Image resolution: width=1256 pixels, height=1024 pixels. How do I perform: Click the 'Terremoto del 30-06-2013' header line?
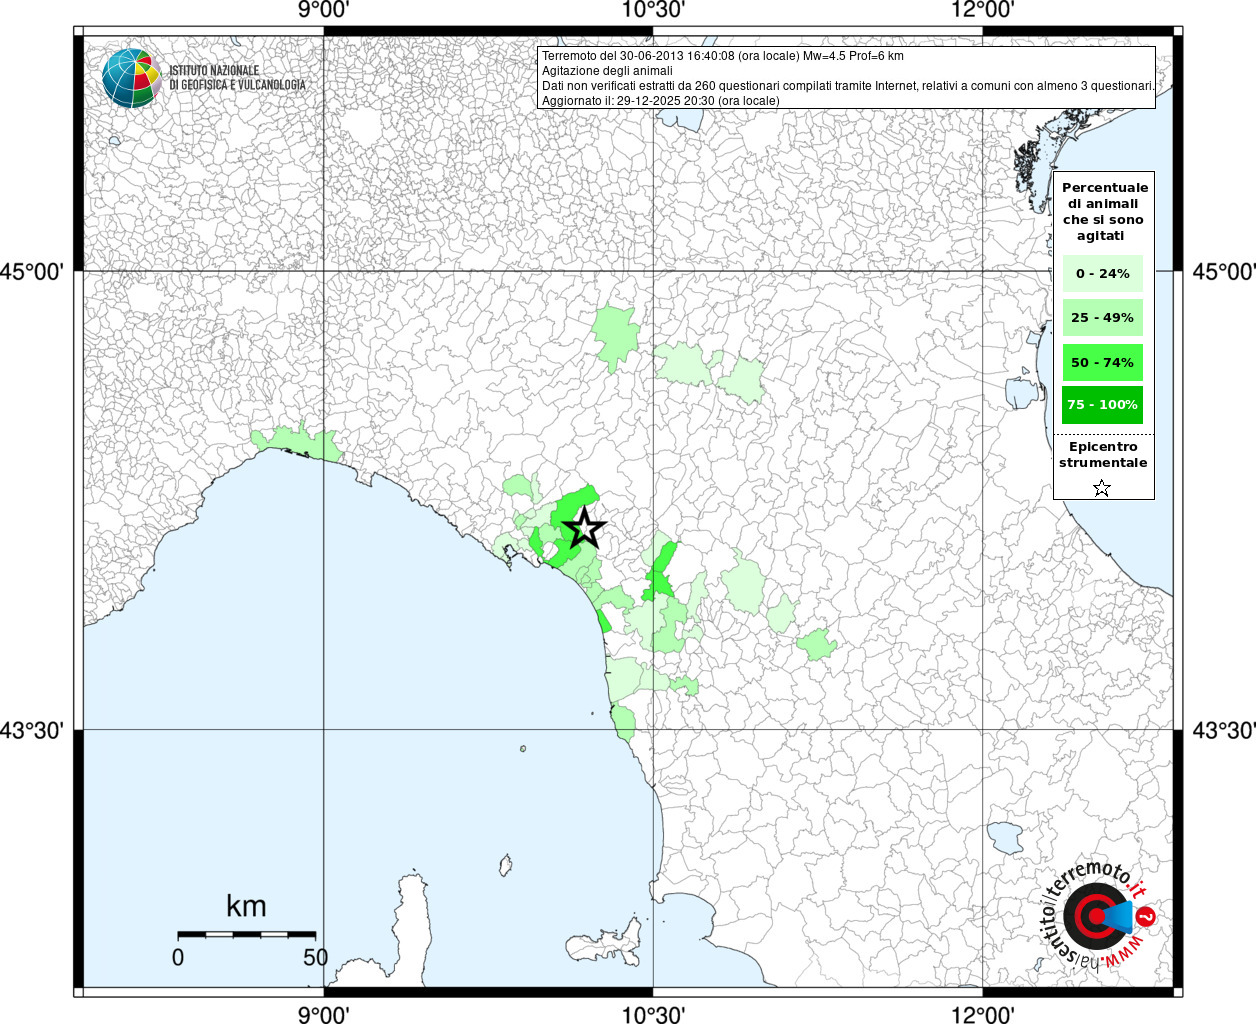[x=722, y=56]
